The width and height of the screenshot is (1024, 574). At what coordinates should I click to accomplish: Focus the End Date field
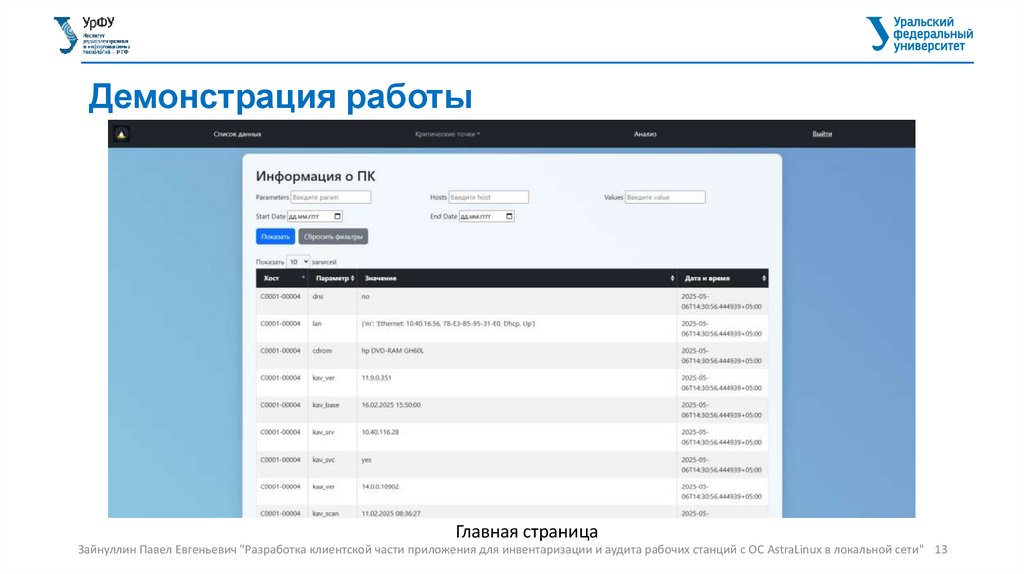click(487, 216)
